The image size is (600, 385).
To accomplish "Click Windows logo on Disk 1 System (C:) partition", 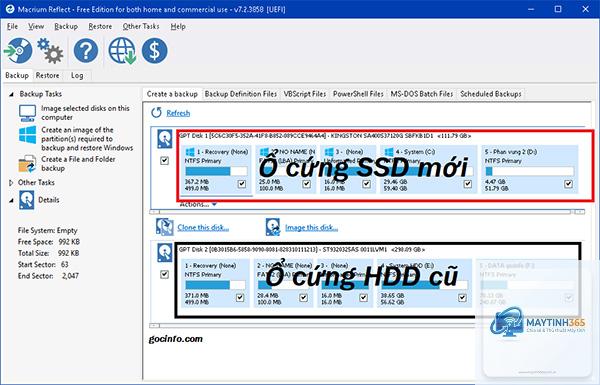I will tap(389, 152).
